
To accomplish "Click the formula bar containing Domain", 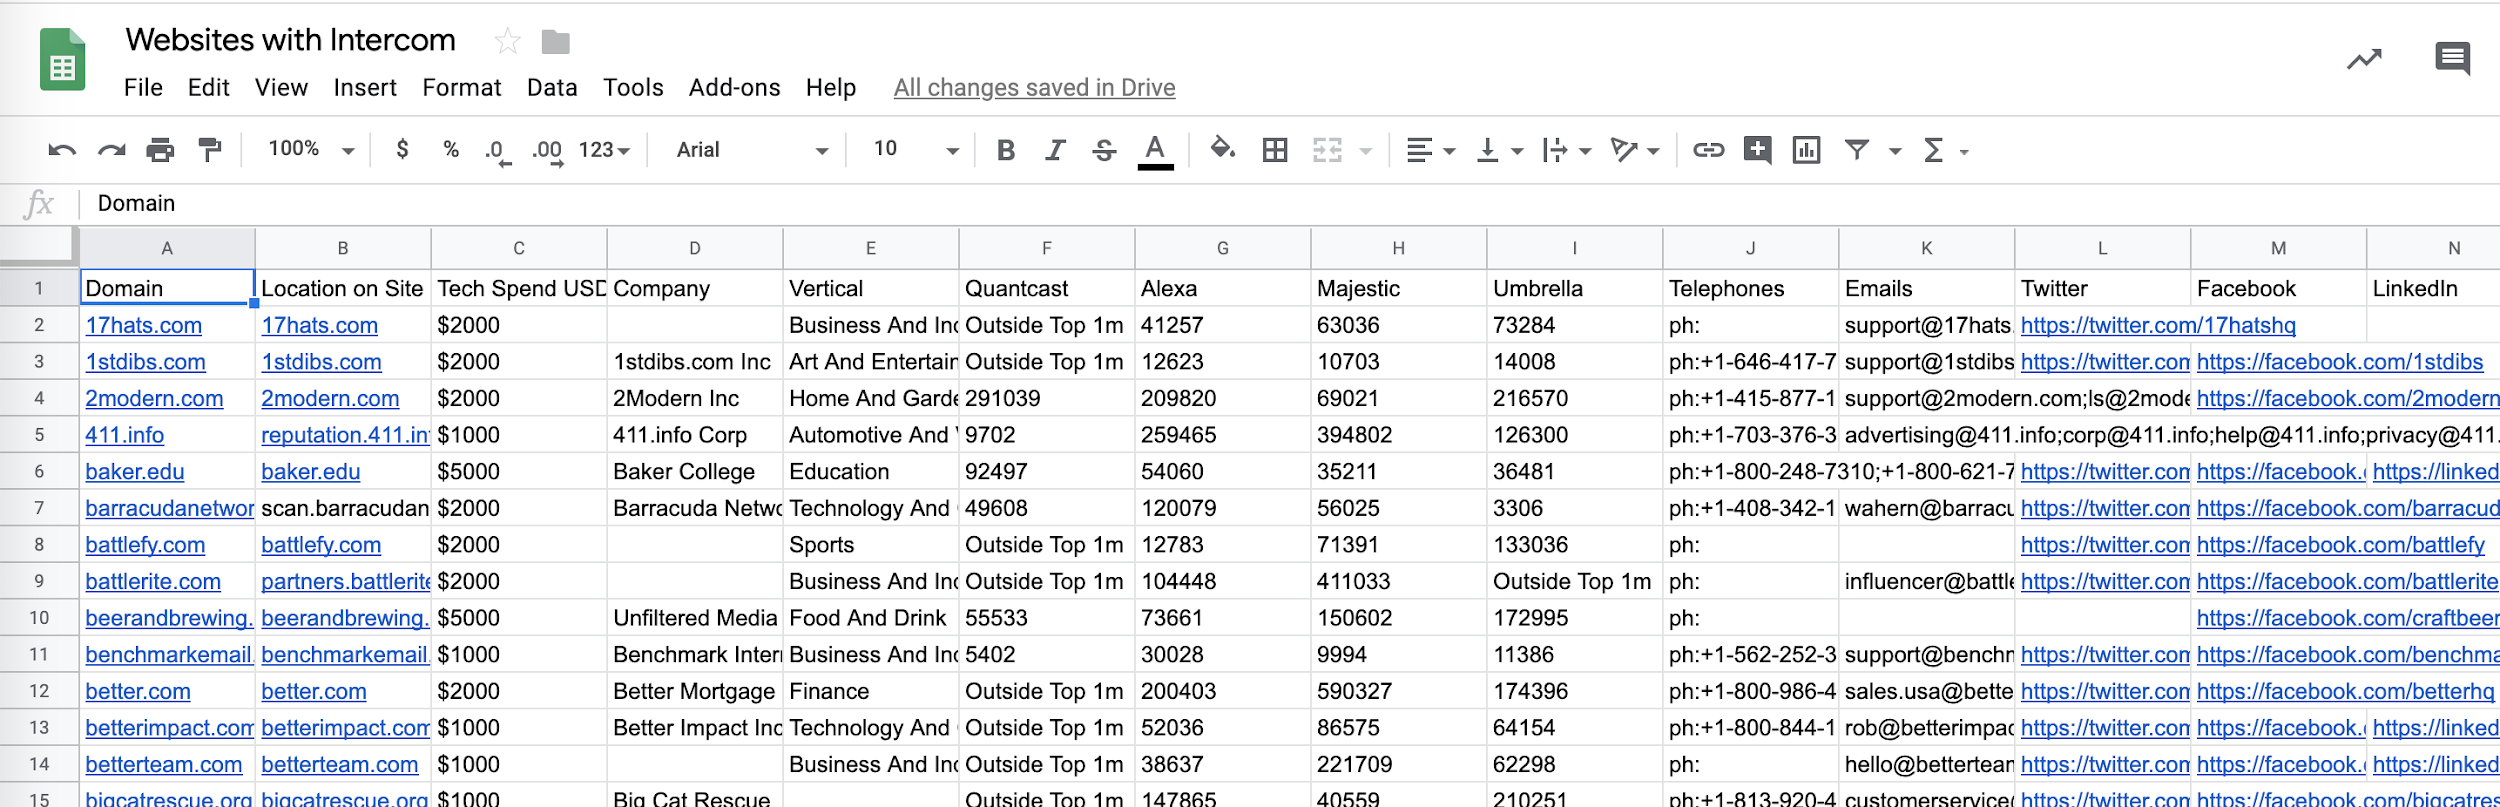I will pos(1290,203).
